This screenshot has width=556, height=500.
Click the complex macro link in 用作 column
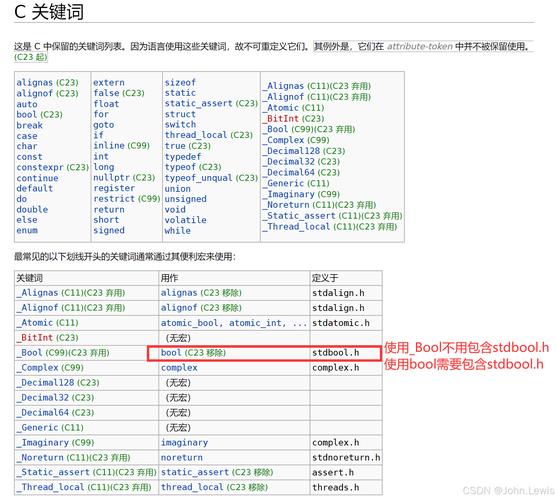tap(179, 368)
